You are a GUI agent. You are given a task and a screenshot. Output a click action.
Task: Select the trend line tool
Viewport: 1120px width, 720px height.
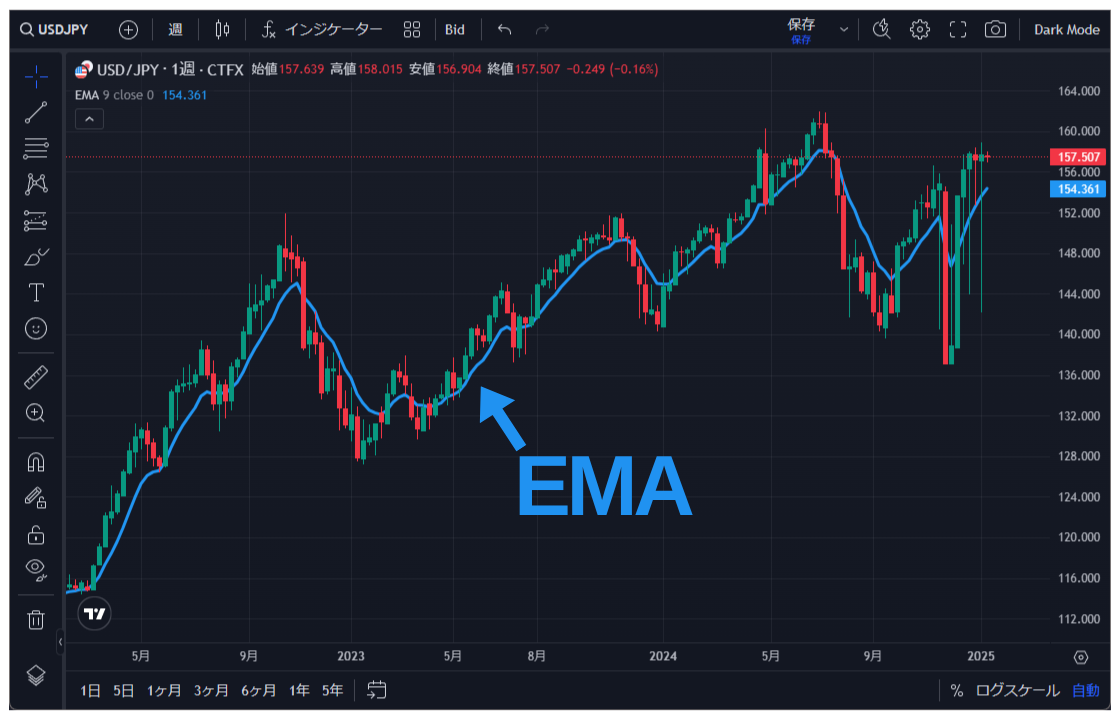click(36, 112)
